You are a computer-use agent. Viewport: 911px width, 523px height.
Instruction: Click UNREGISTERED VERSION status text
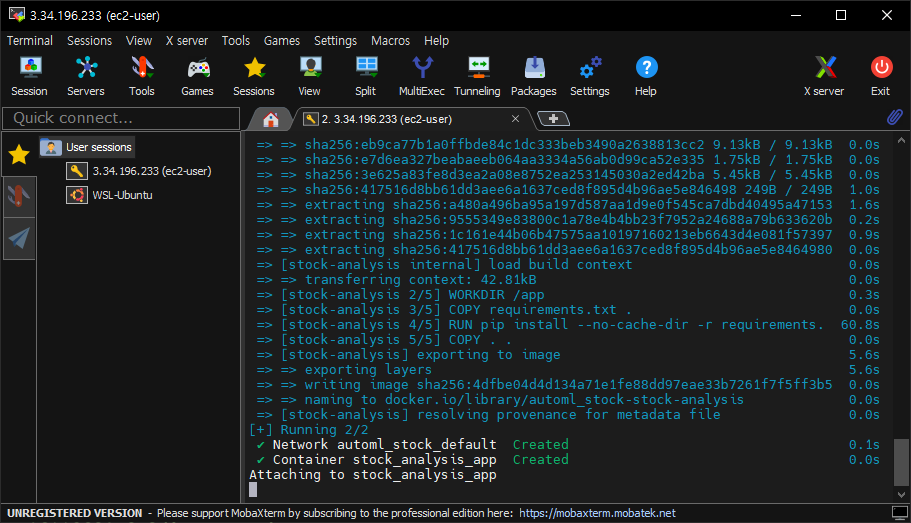[74, 513]
